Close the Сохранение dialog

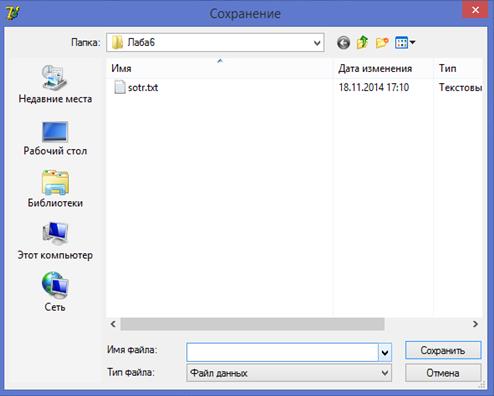pos(475,10)
